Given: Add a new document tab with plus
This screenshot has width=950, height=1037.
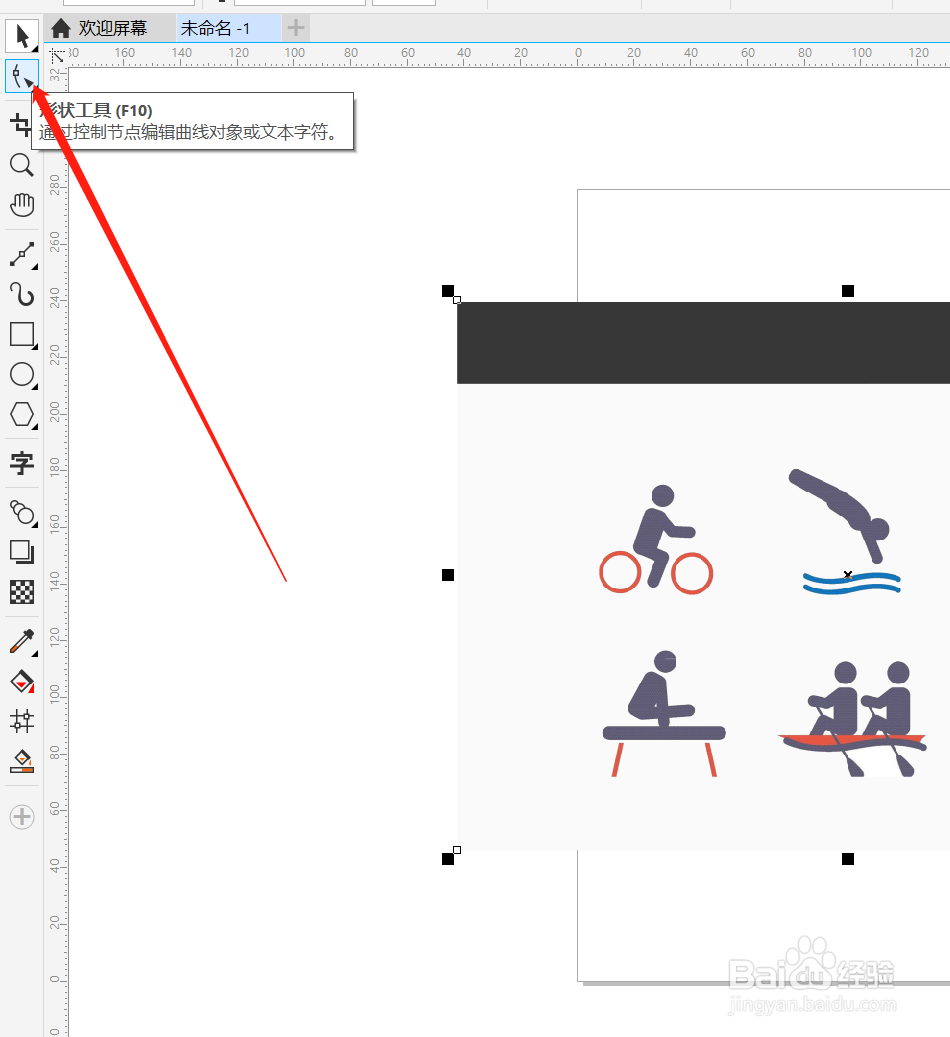Looking at the screenshot, I should [x=296, y=28].
